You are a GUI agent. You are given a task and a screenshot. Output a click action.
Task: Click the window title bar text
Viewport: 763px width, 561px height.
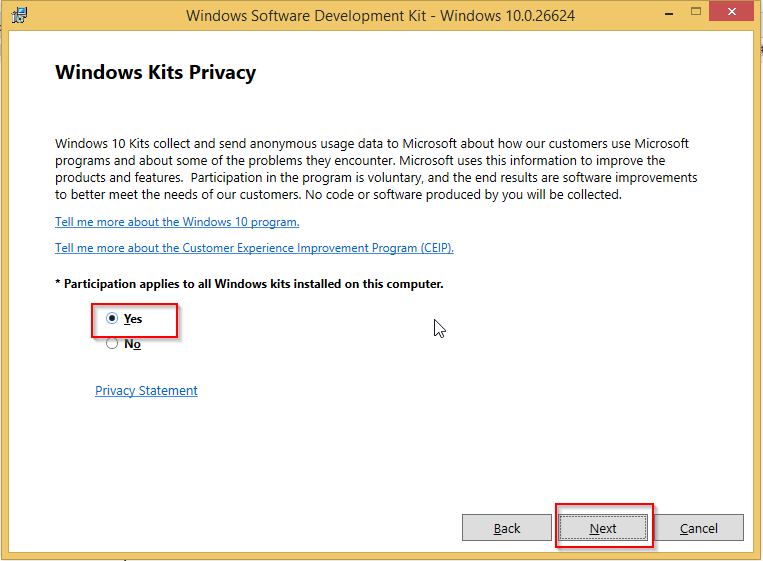point(381,16)
